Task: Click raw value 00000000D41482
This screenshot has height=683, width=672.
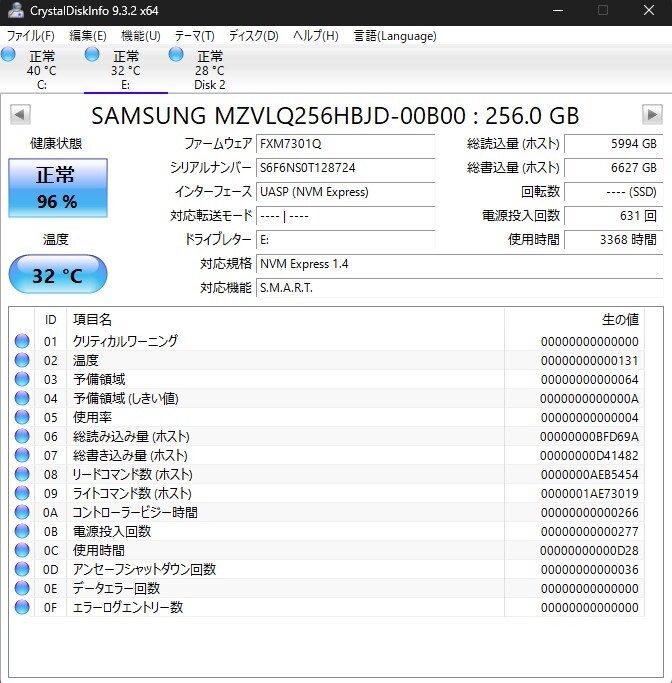Action: coord(589,456)
